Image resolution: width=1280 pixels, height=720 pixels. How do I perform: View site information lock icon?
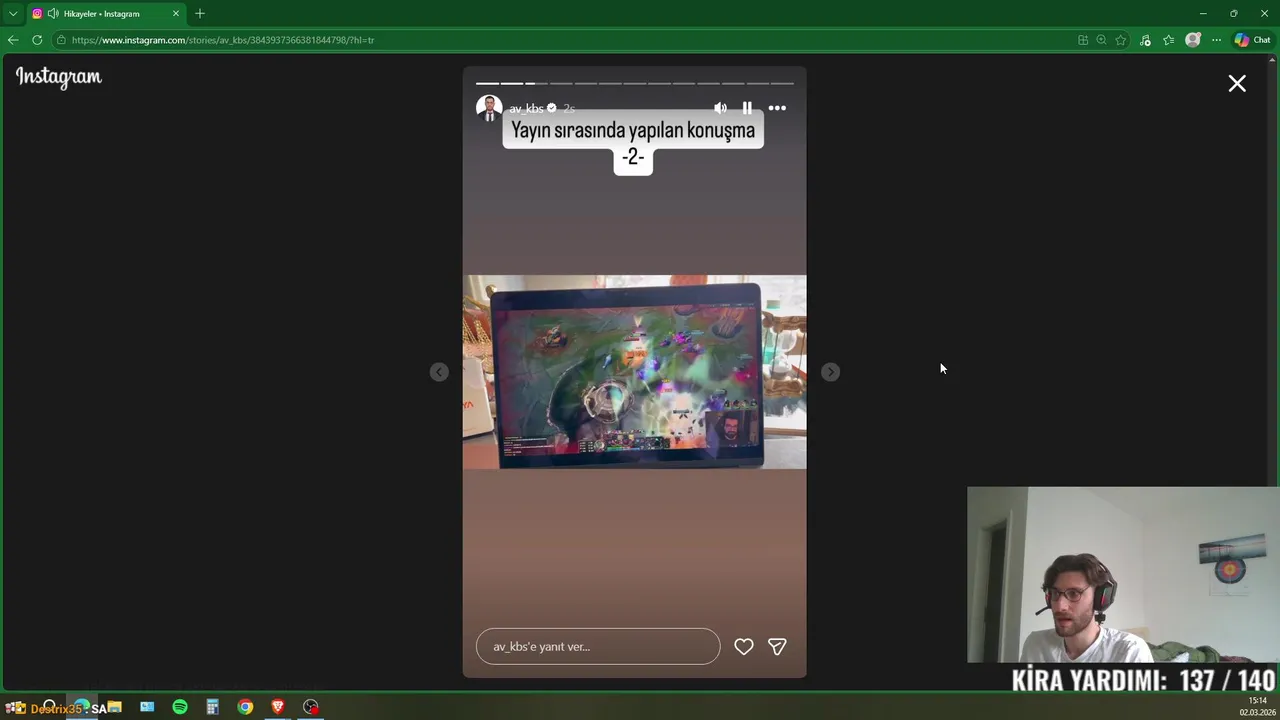click(x=61, y=40)
